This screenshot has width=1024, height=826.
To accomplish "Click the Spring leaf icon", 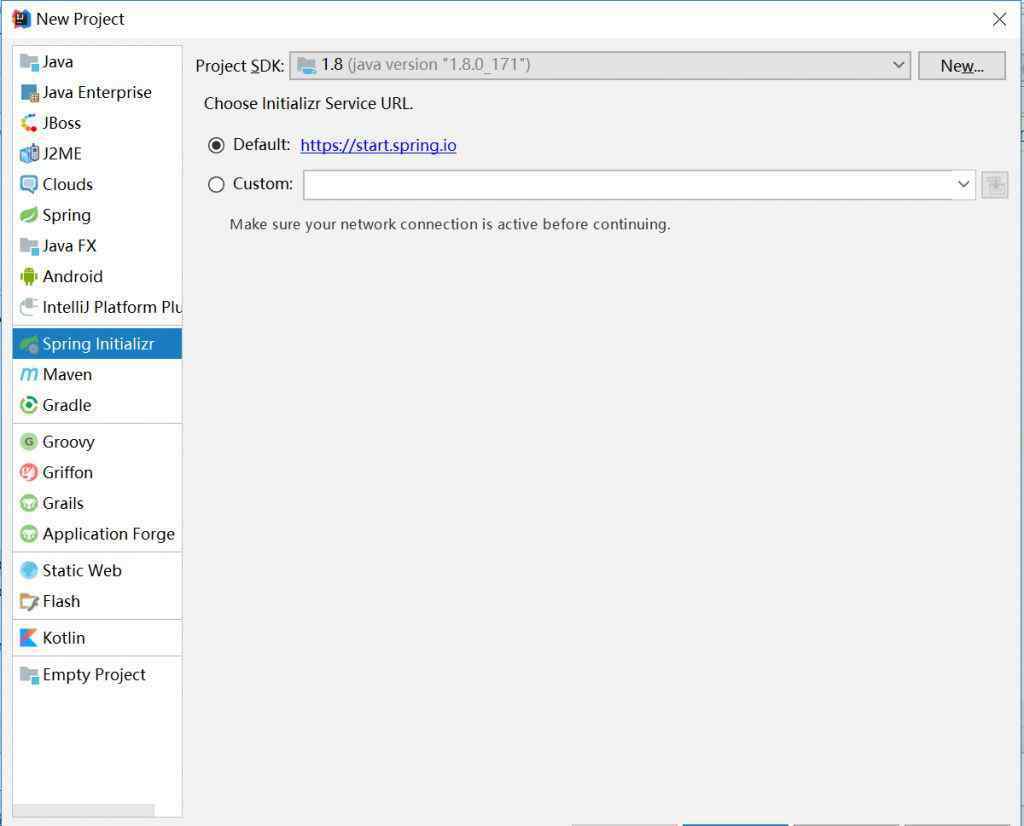I will (x=29, y=215).
